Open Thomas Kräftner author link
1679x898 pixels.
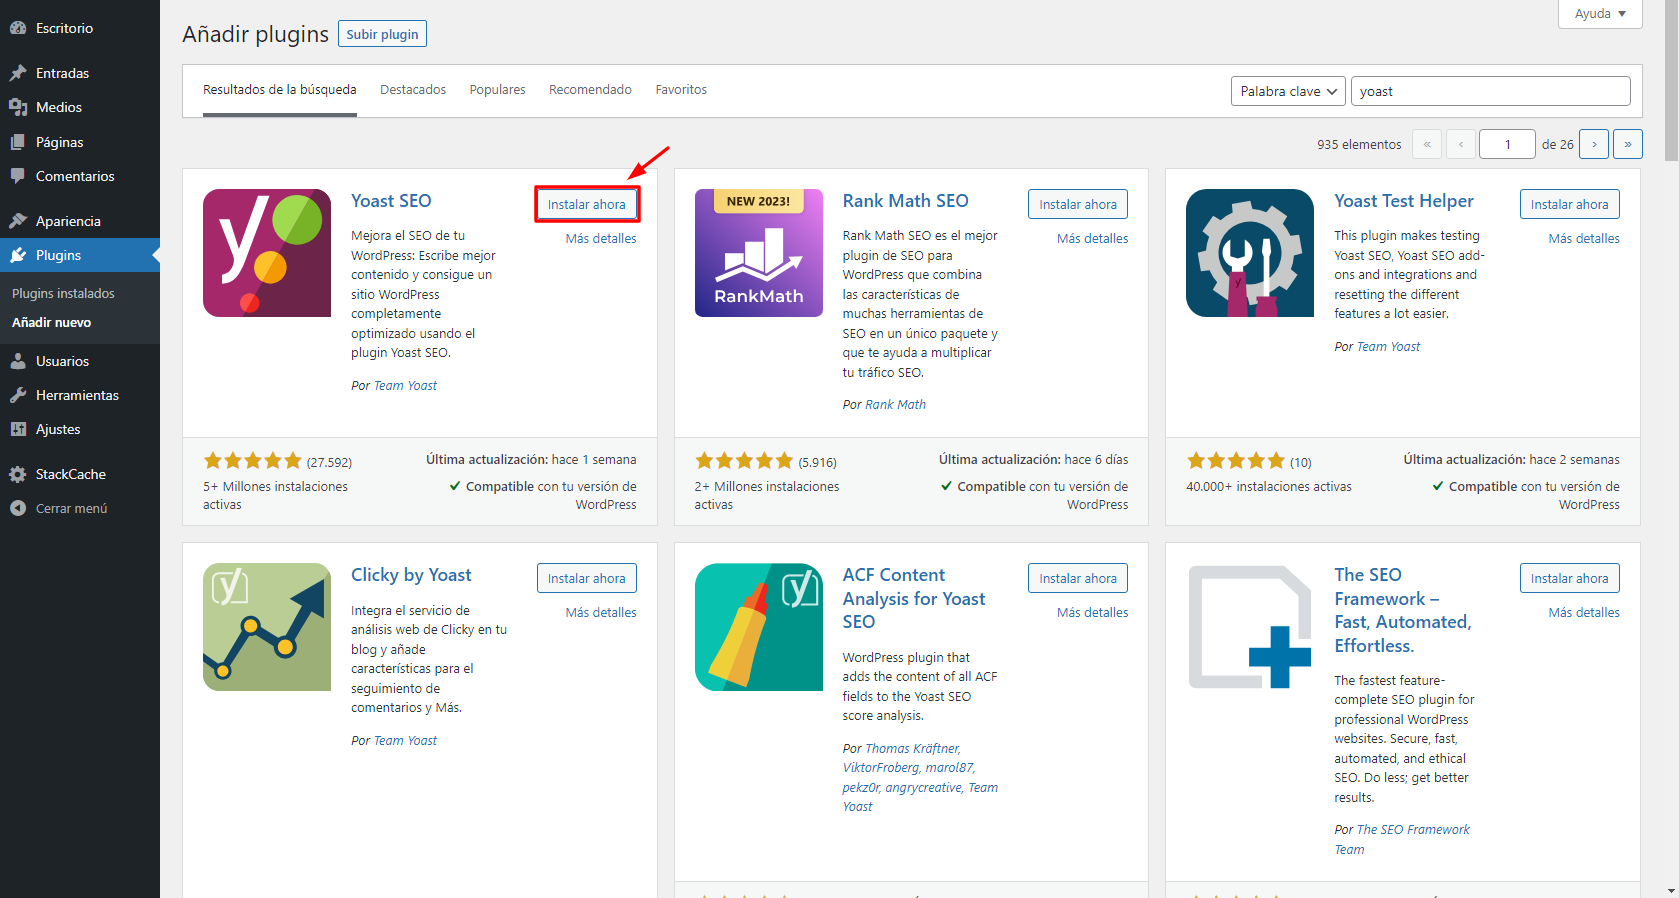[912, 749]
